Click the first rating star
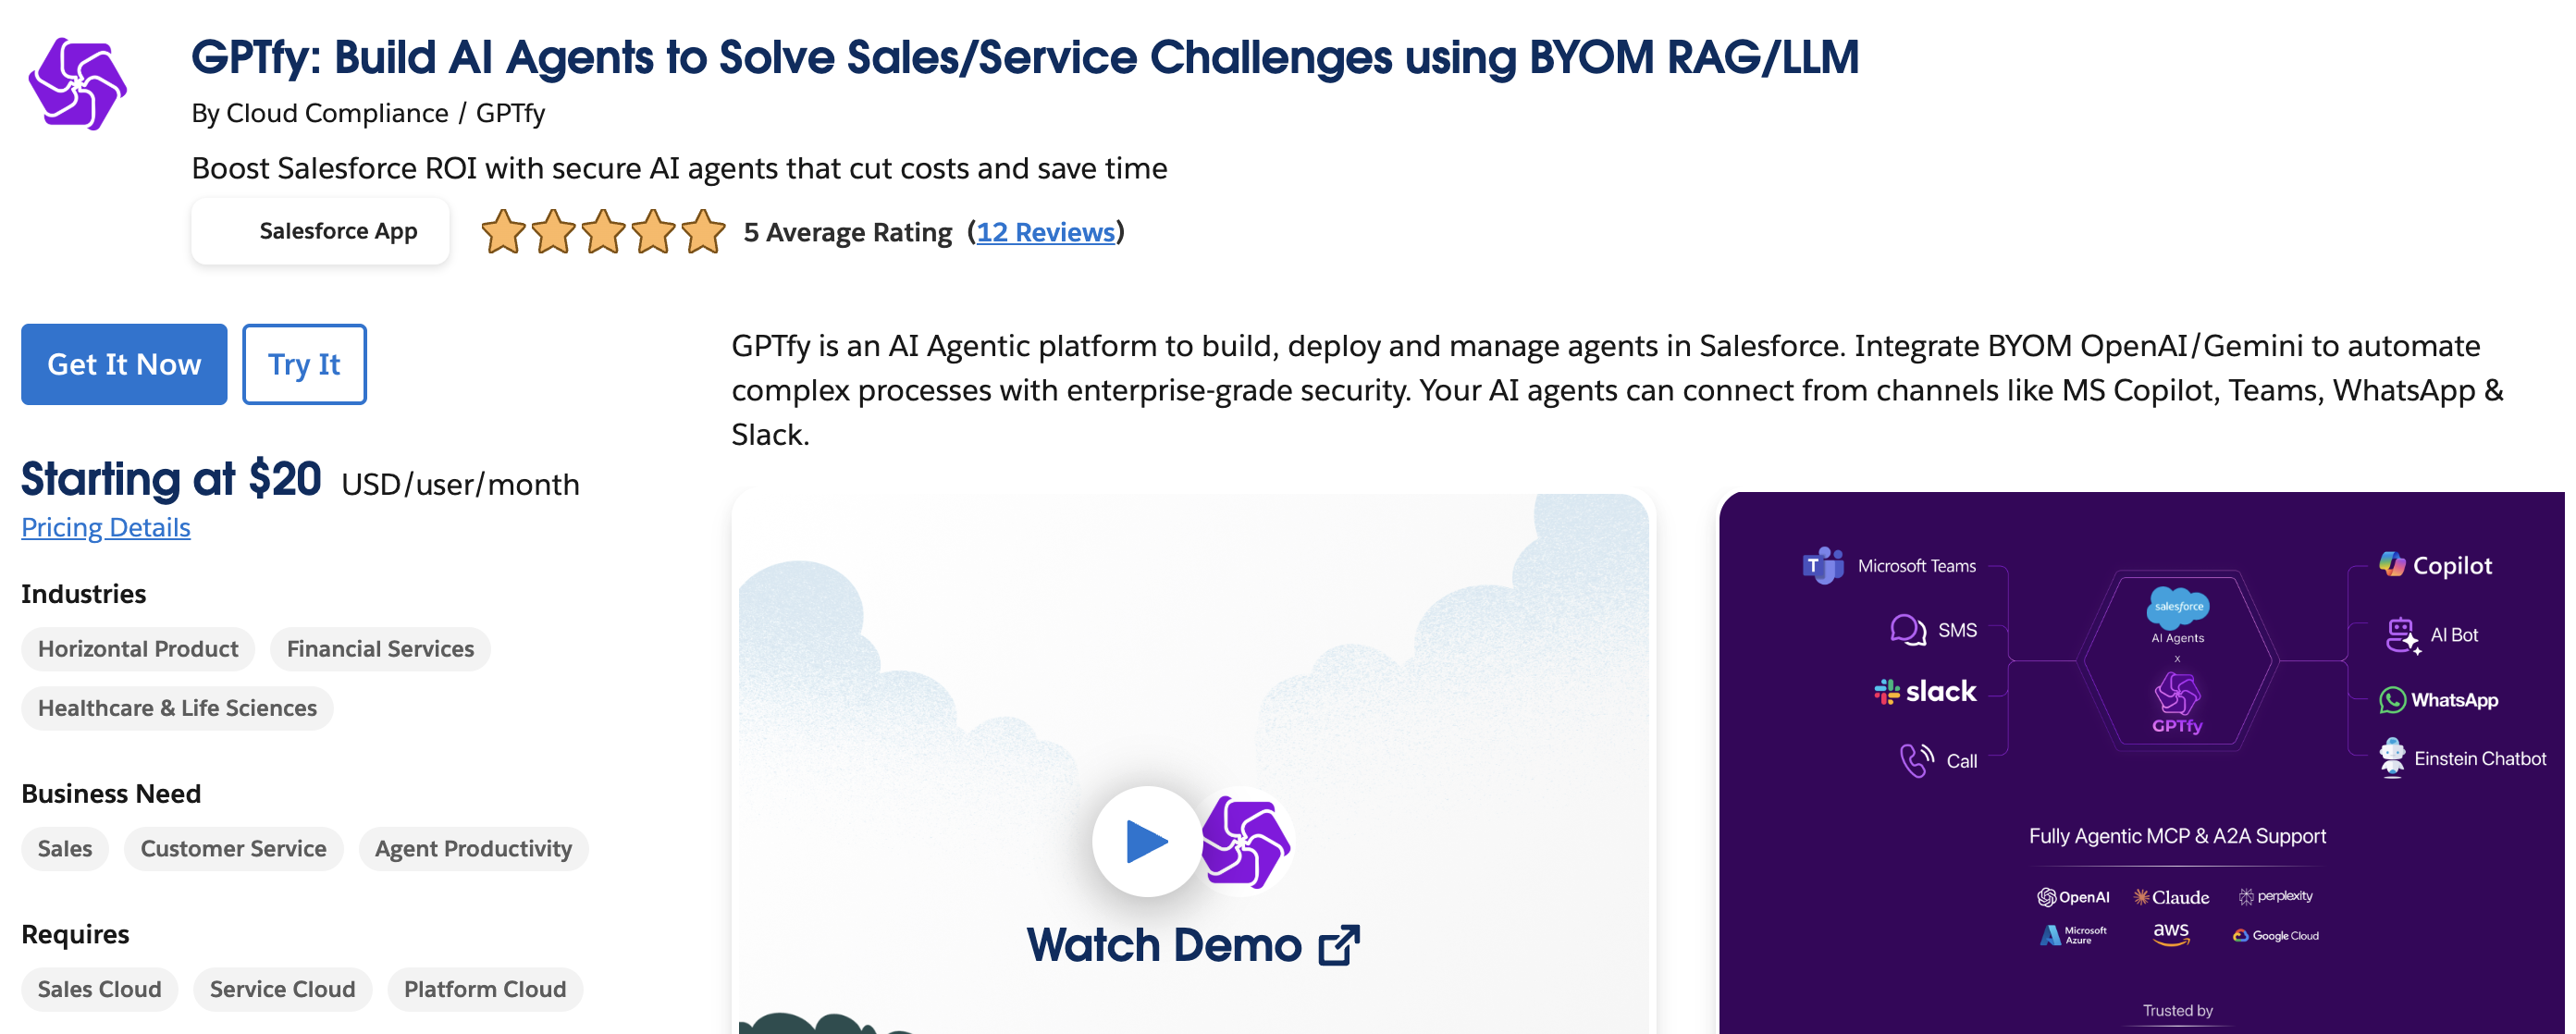This screenshot has width=2576, height=1034. pyautogui.click(x=503, y=232)
